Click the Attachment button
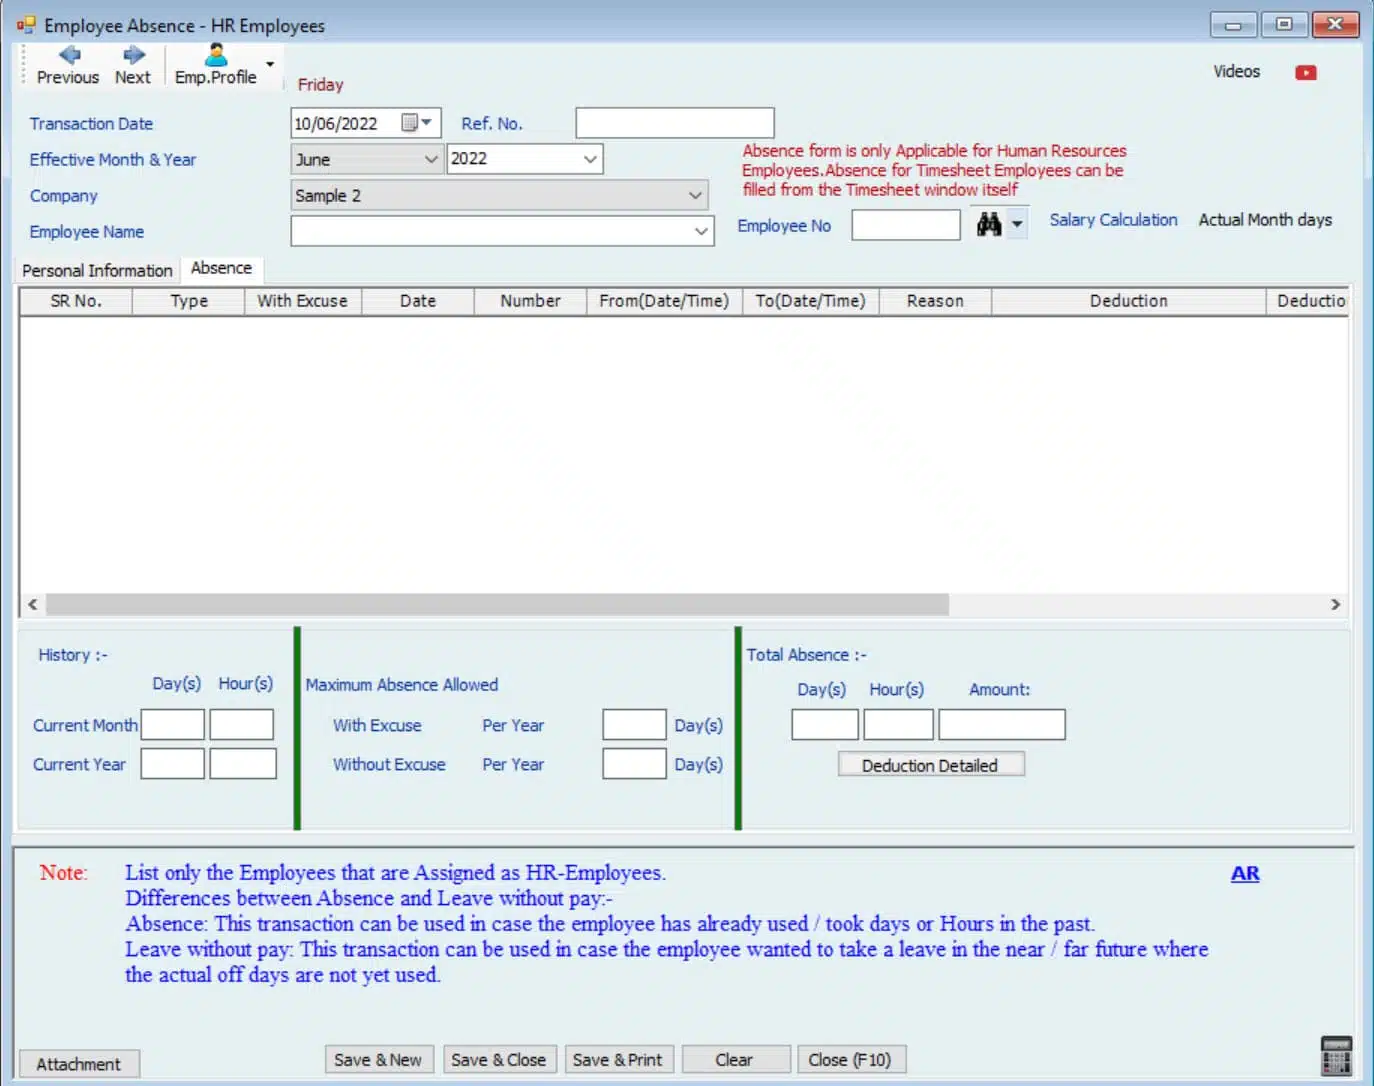The image size is (1374, 1086). (x=79, y=1064)
